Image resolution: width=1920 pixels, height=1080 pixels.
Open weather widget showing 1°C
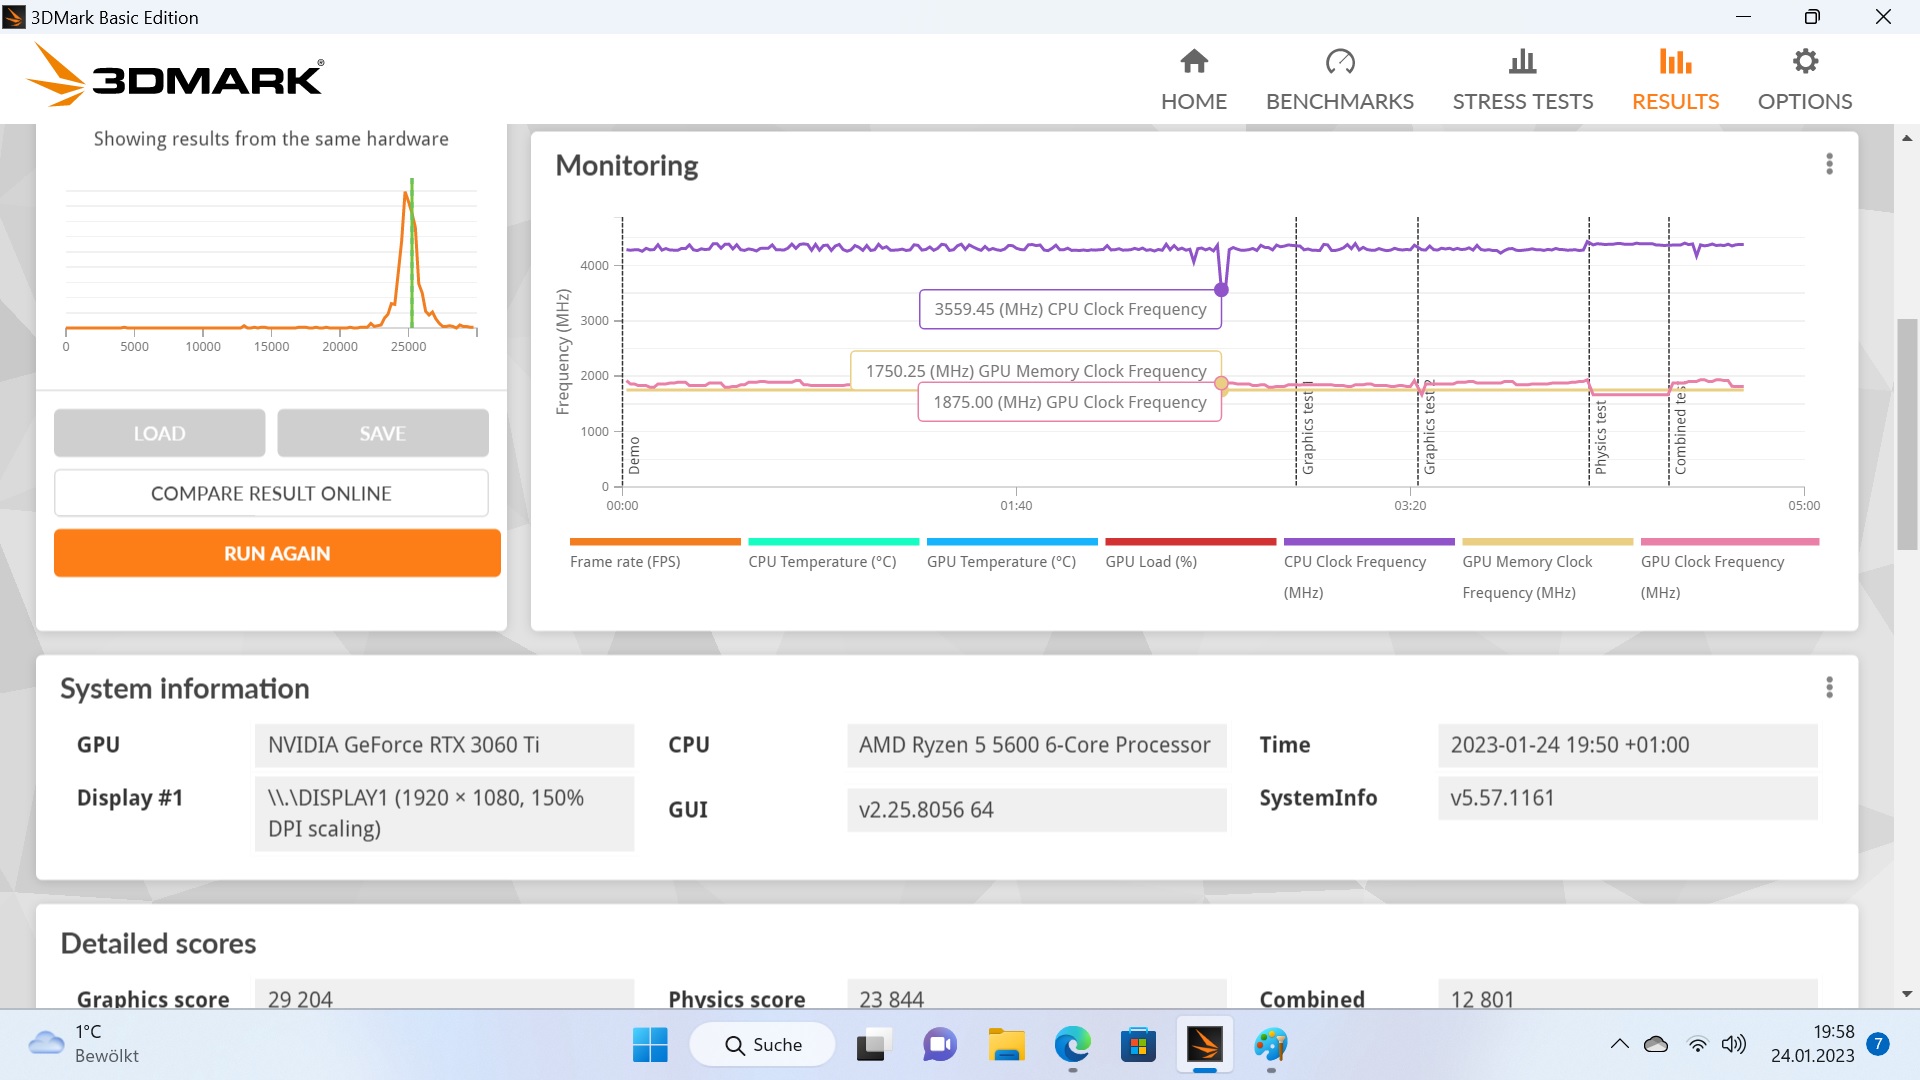[x=84, y=1044]
